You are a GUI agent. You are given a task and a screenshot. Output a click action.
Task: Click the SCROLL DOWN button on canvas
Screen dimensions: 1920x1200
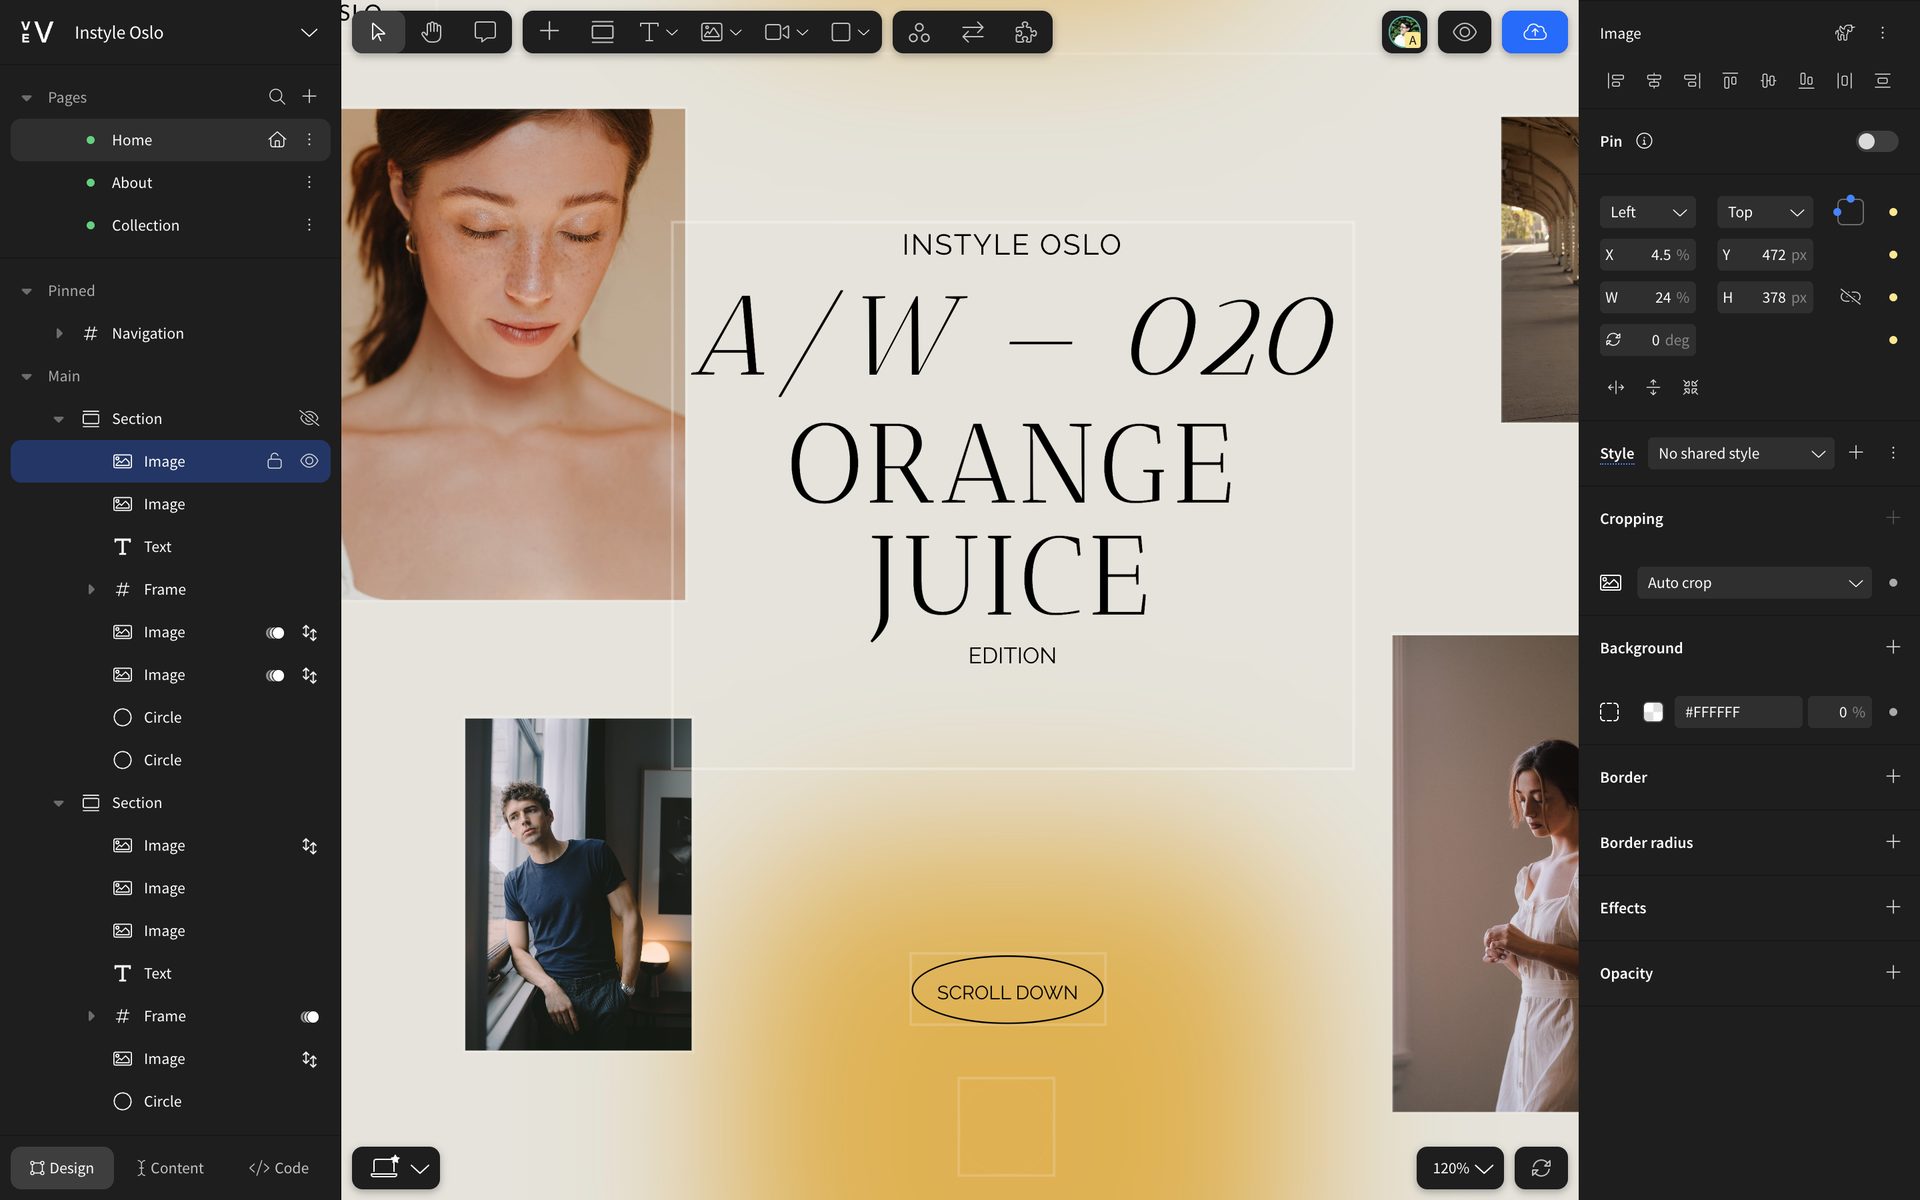(x=1007, y=991)
